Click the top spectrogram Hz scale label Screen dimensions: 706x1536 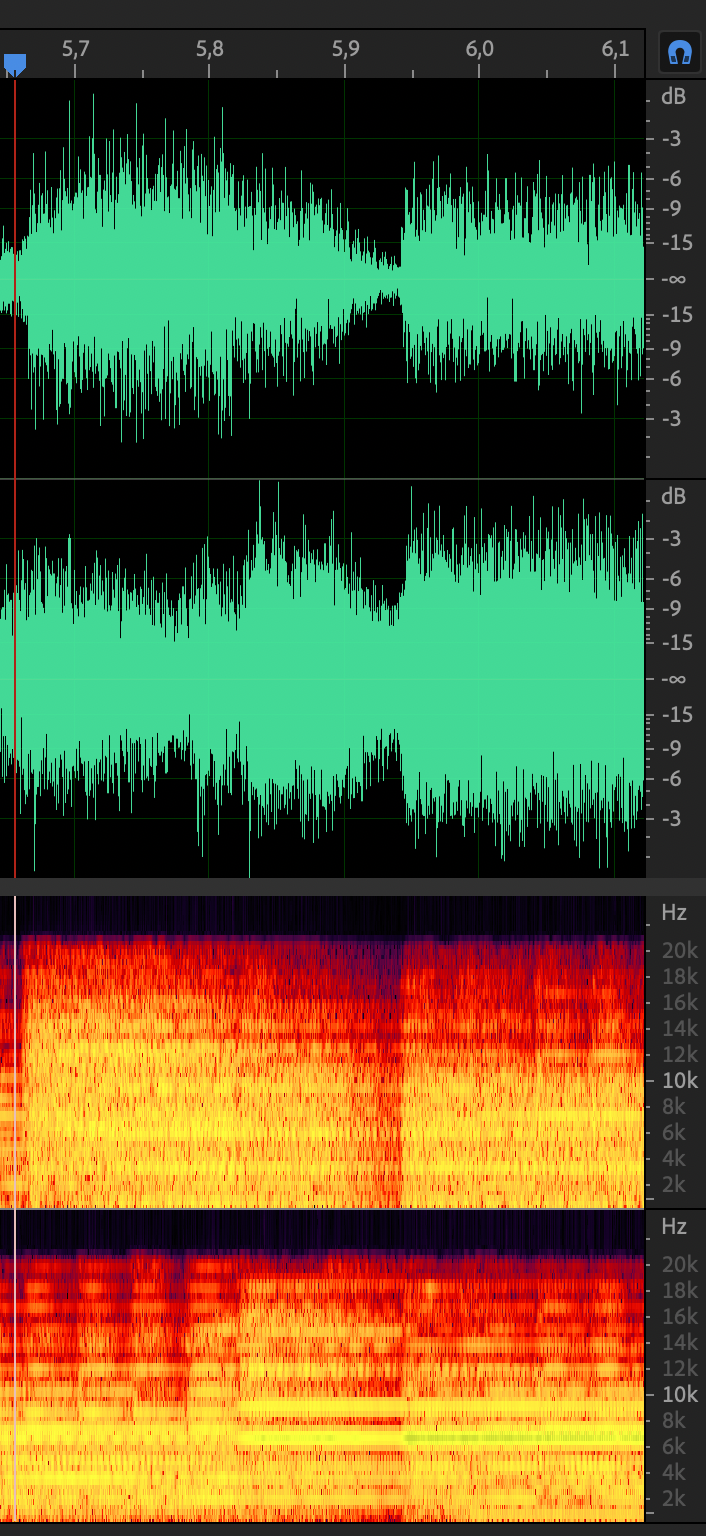[x=674, y=912]
